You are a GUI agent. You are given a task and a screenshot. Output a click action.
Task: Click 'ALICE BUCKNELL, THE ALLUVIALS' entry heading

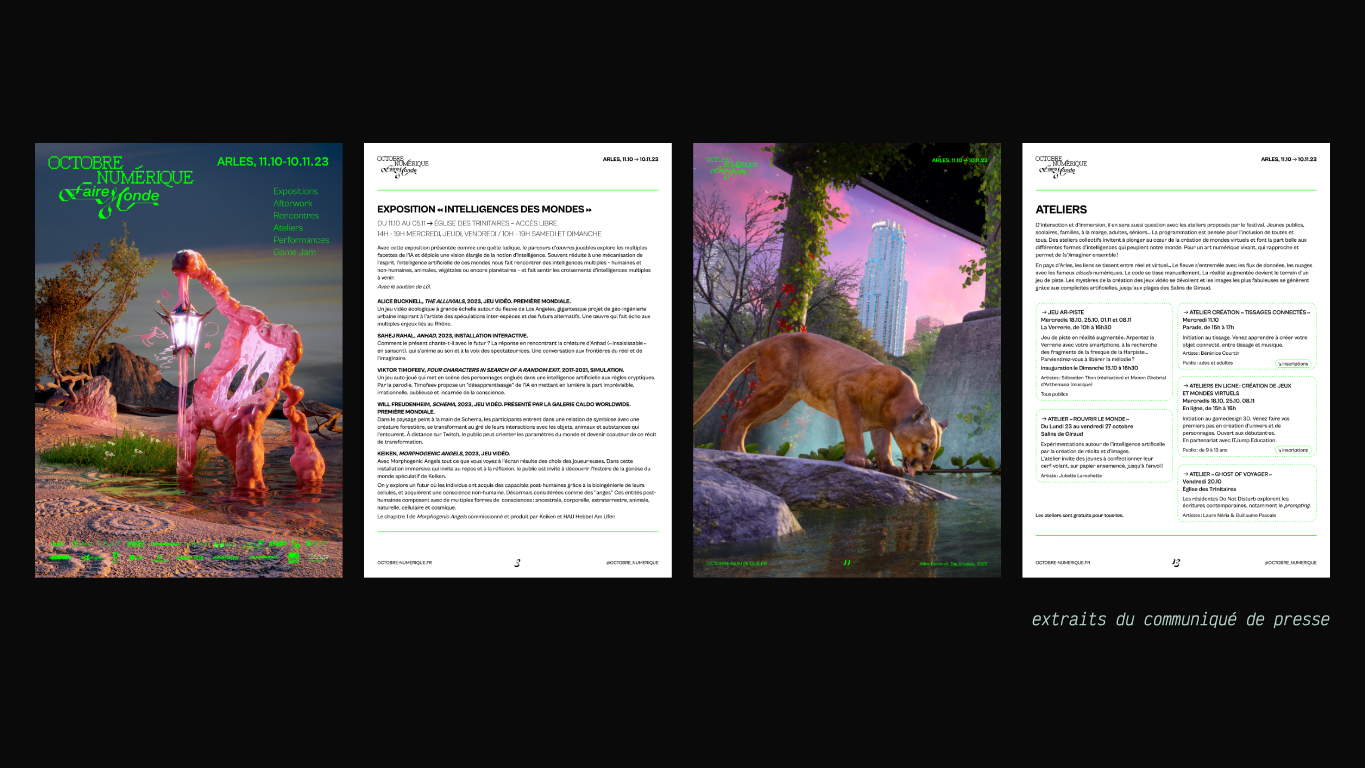(474, 301)
